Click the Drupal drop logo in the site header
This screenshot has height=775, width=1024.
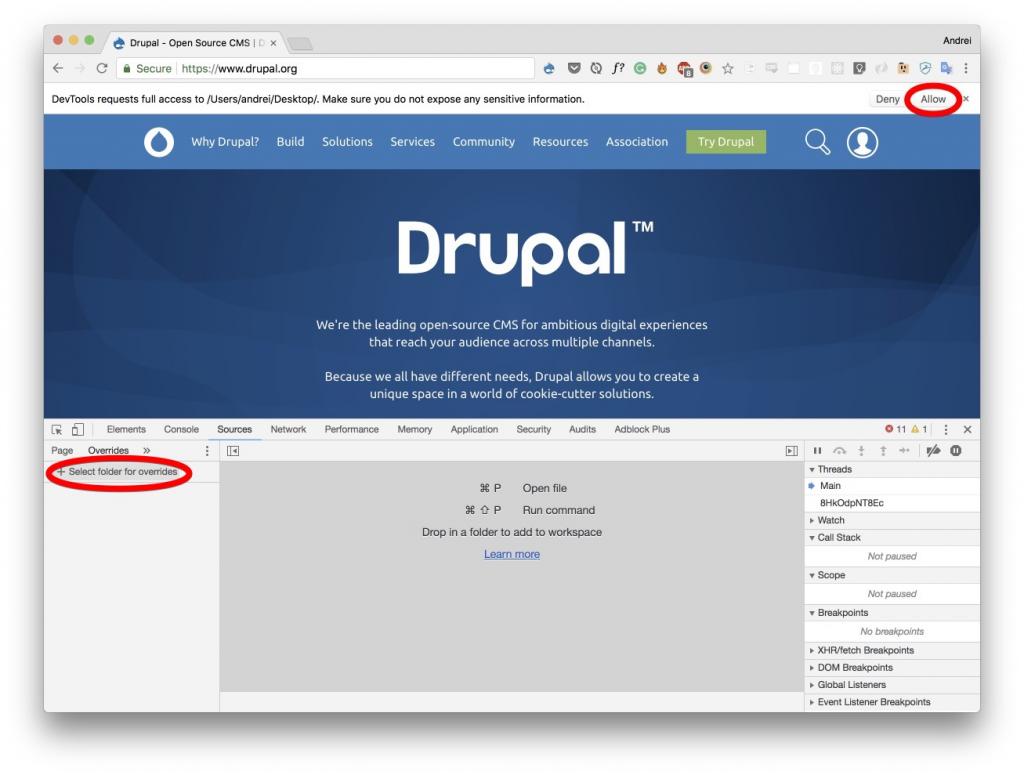point(159,142)
